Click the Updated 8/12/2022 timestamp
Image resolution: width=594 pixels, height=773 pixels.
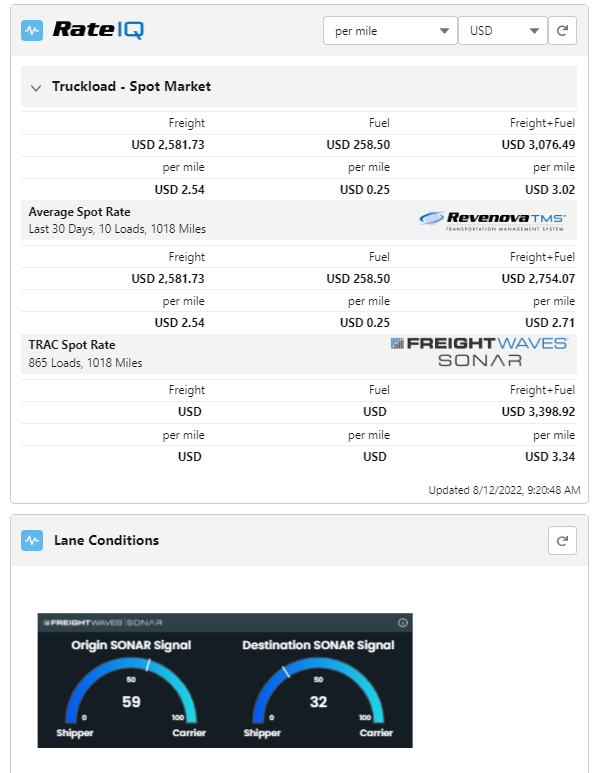[x=504, y=490]
